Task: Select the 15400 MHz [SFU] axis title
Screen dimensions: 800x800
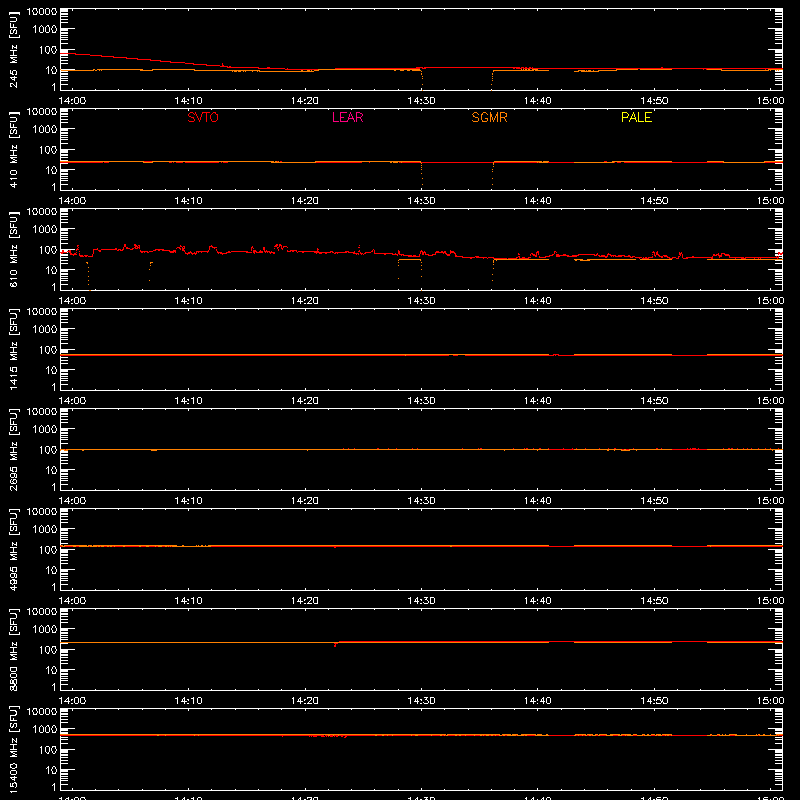Action: tap(14, 749)
